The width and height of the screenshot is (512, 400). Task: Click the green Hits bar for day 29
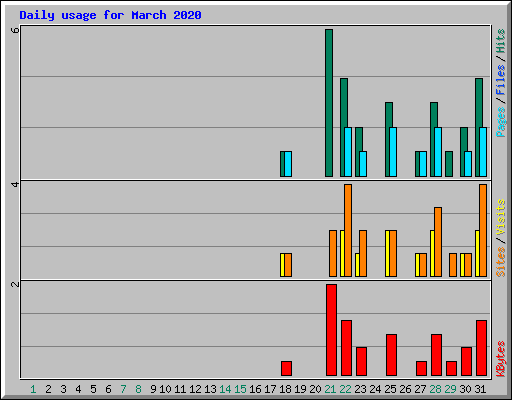coord(449,164)
